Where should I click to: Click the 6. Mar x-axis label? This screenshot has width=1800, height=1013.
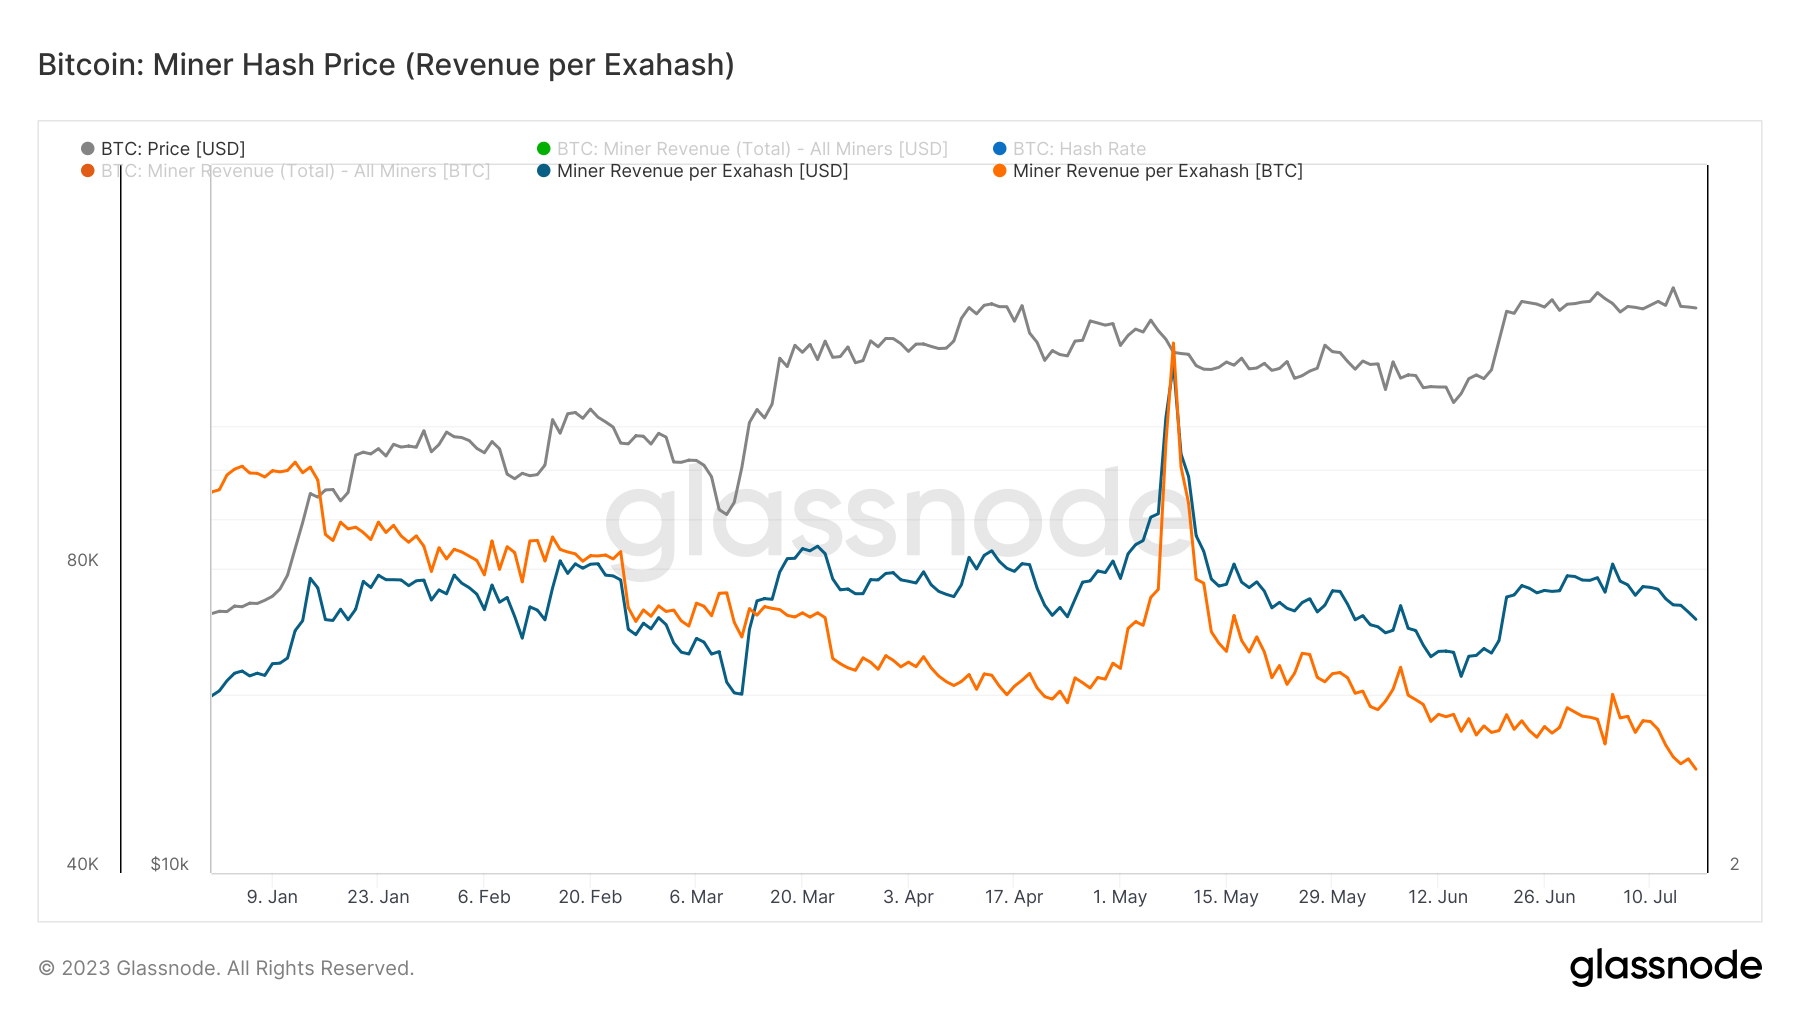point(696,897)
